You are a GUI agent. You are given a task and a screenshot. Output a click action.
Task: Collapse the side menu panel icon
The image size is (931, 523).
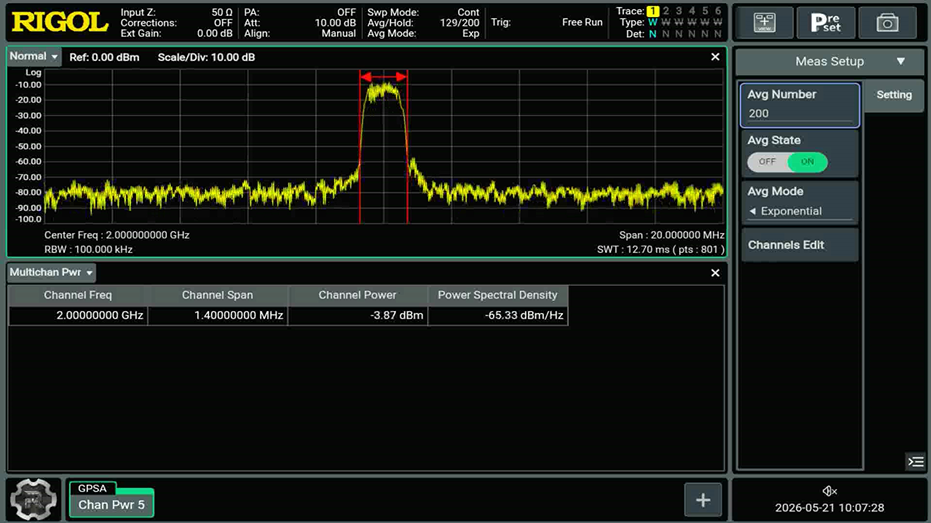click(x=915, y=461)
